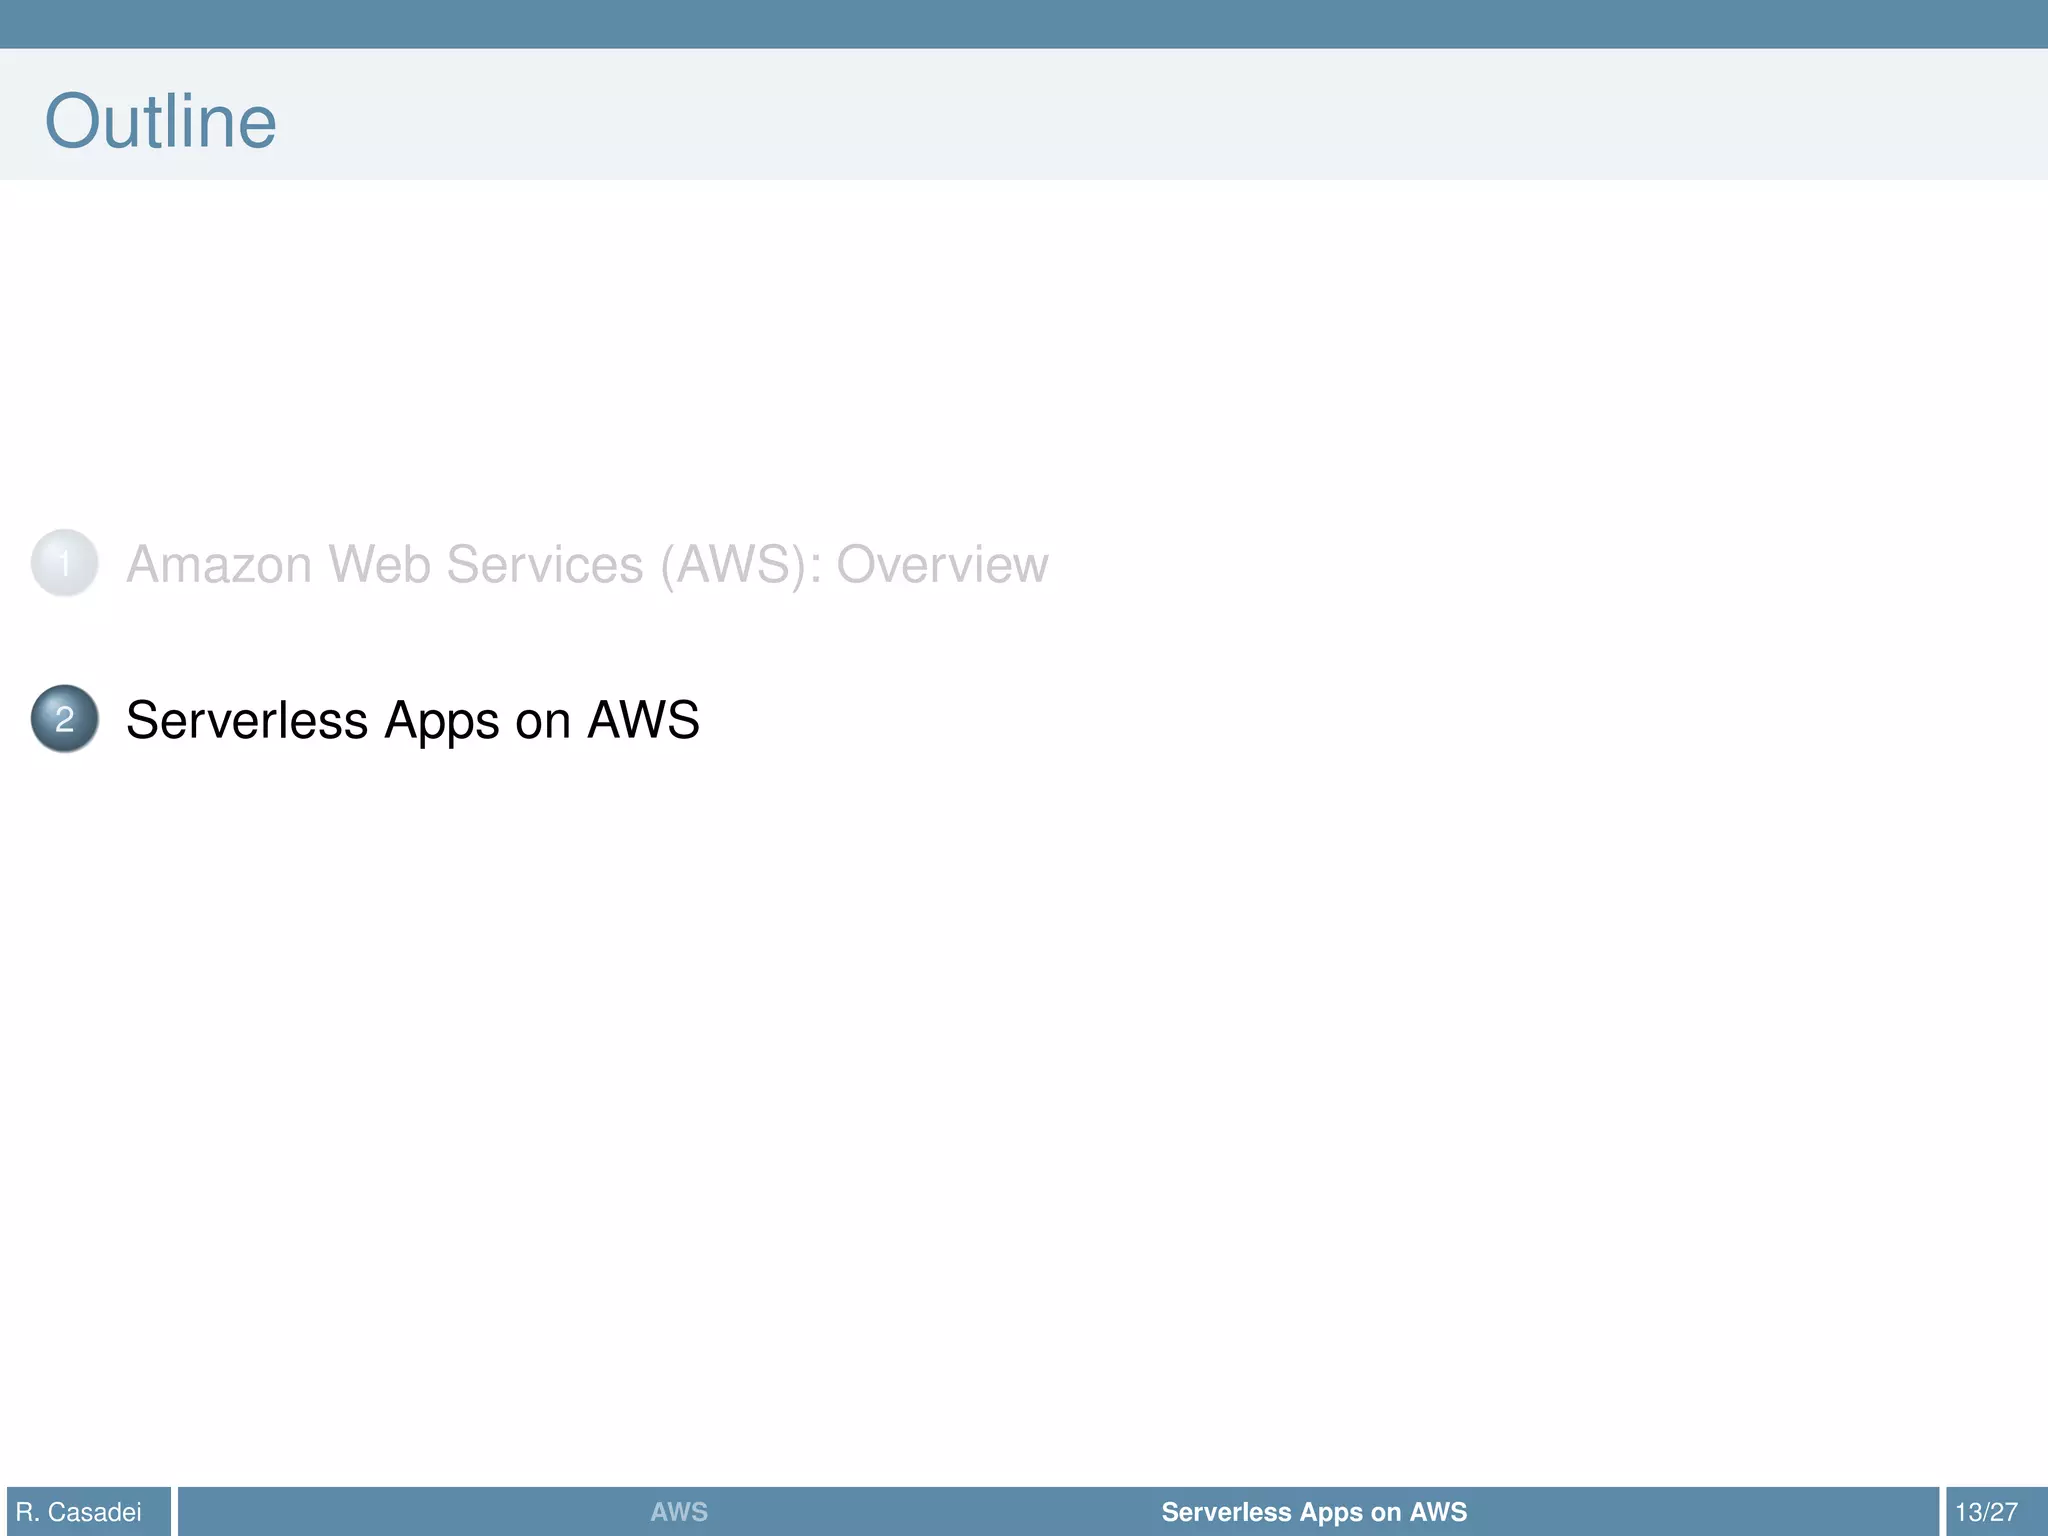This screenshot has width=2048, height=1536.
Task: Click the author name R. Casadei in footer
Action: [79, 1512]
